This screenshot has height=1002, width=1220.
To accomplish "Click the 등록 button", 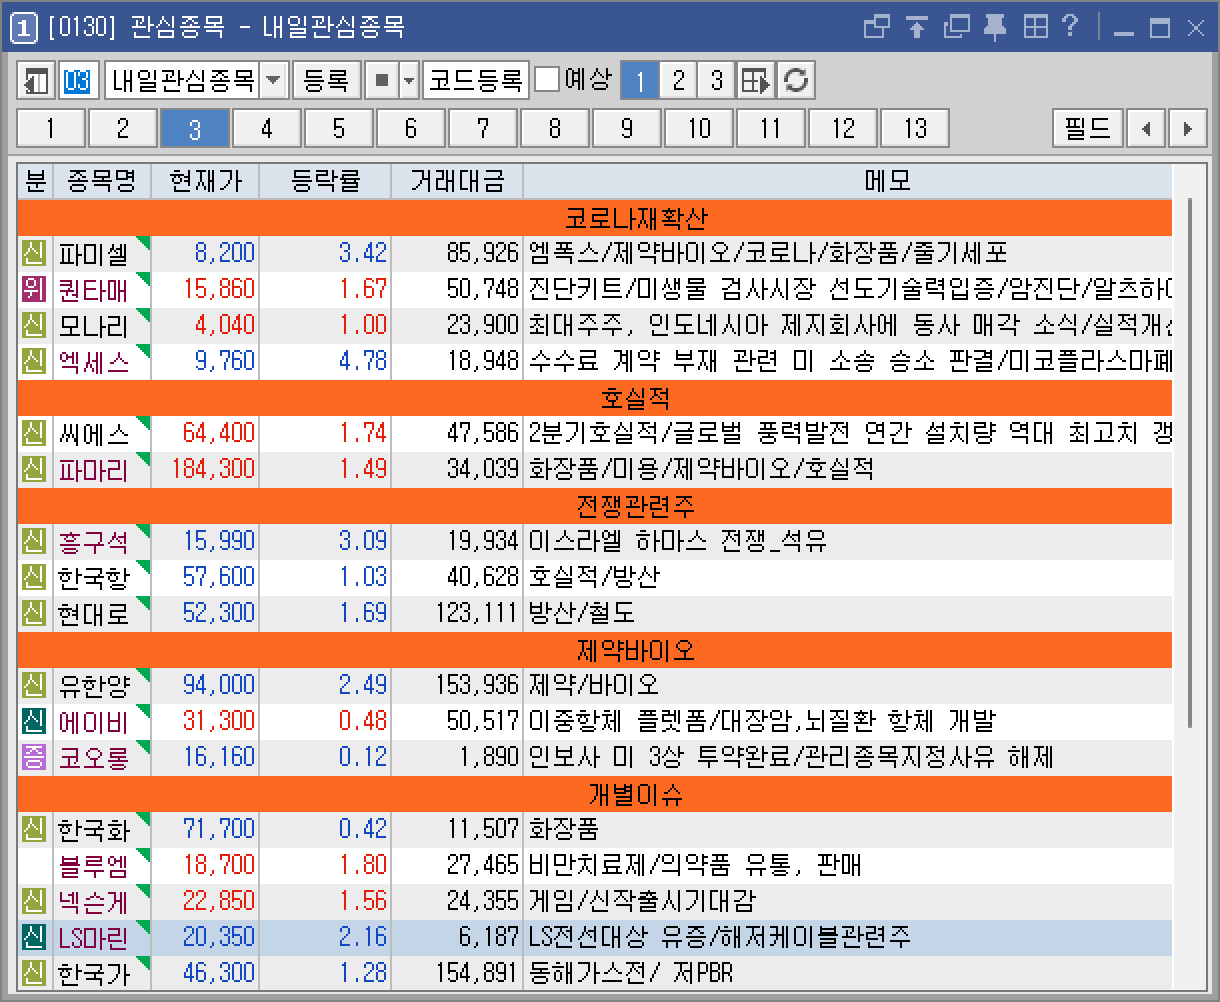I will [x=326, y=81].
